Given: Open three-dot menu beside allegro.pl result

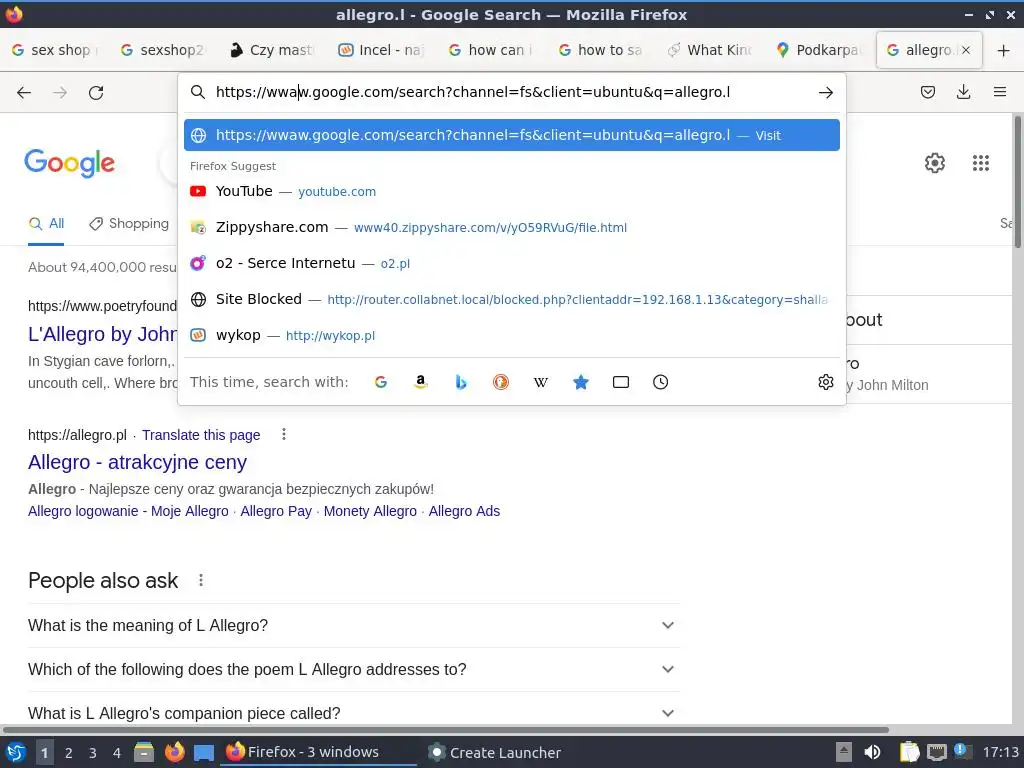Looking at the screenshot, I should coord(283,434).
